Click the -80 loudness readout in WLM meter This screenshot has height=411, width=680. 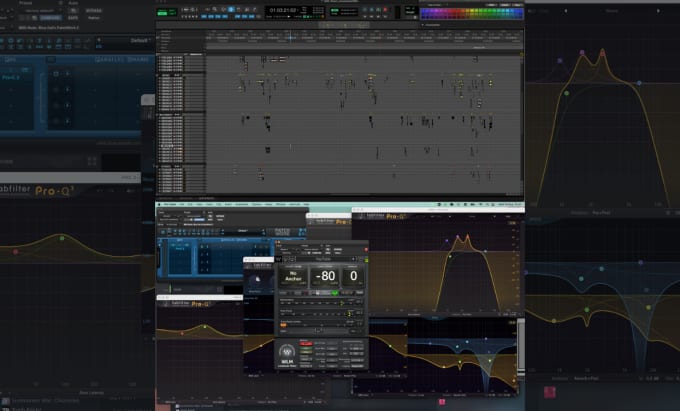(325, 276)
